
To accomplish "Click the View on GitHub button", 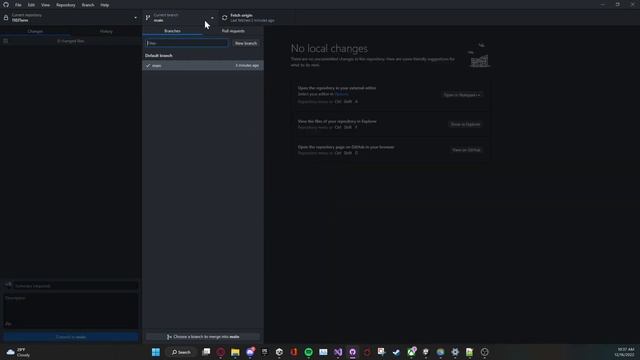I will [x=466, y=150].
